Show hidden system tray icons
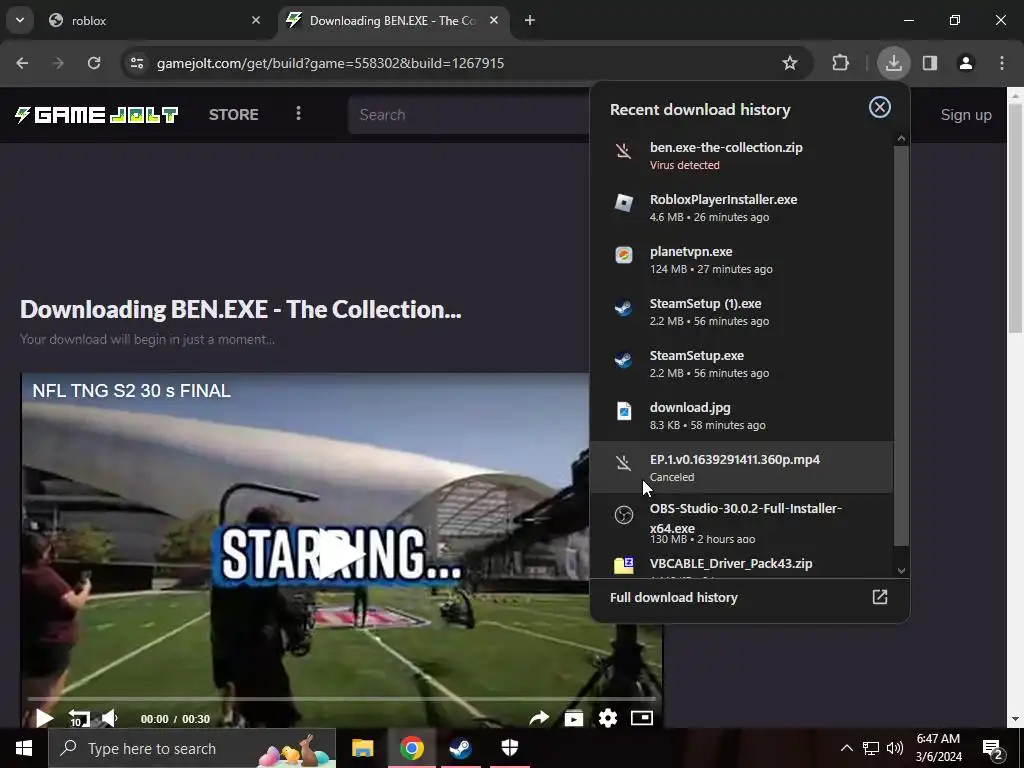The height and width of the screenshot is (768, 1024). click(x=846, y=748)
